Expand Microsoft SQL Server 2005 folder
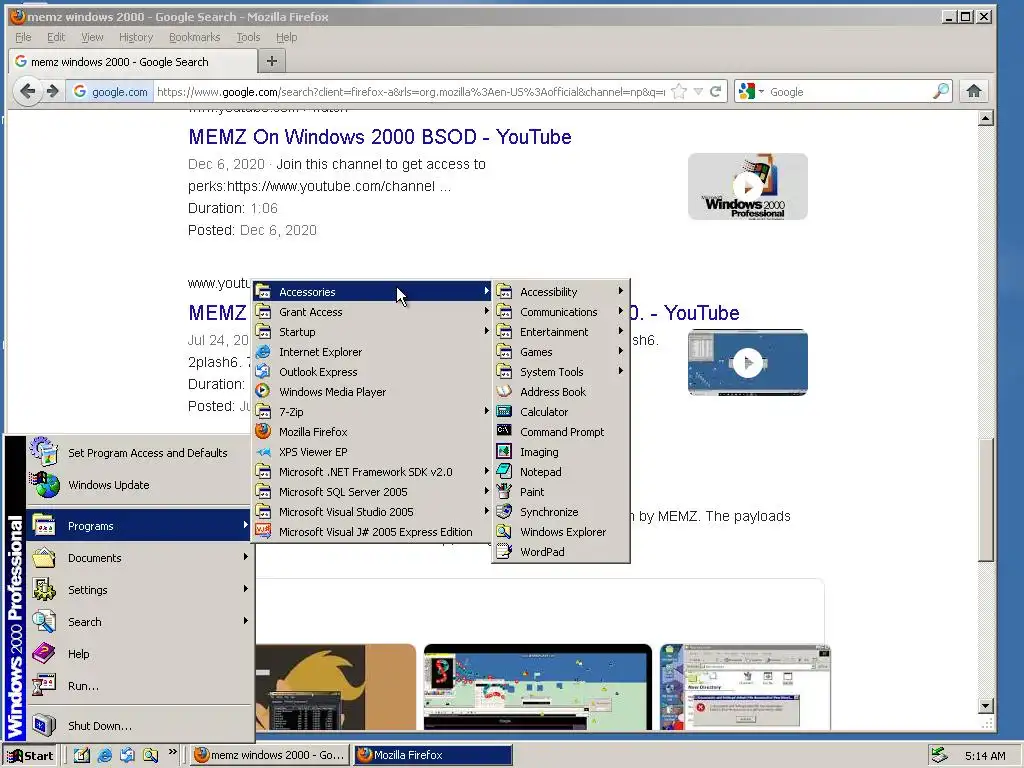Viewport: 1024px width, 768px height. 372,492
